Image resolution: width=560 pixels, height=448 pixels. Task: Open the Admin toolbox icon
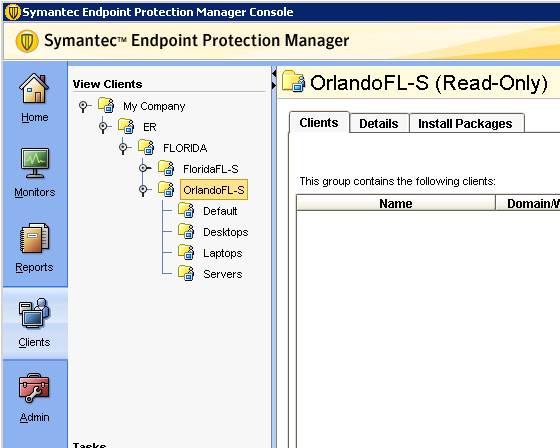(x=34, y=388)
